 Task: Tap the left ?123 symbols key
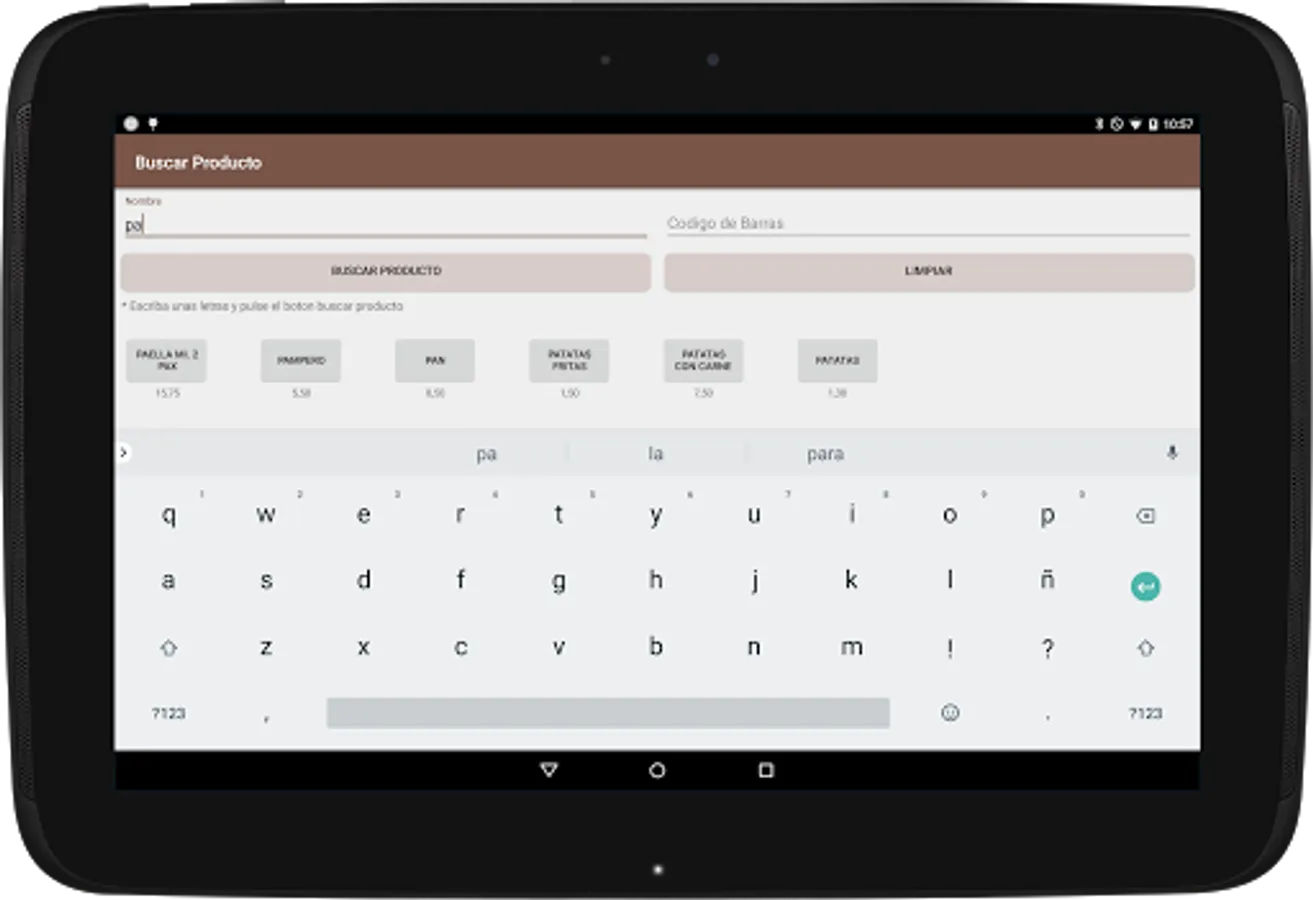pyautogui.click(x=169, y=713)
